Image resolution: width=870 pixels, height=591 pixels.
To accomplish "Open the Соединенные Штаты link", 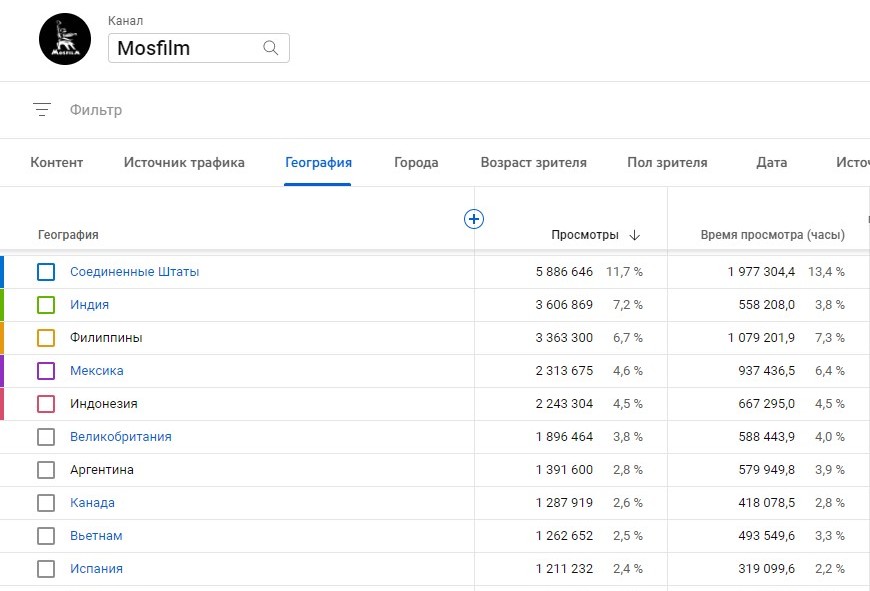I will 134,272.
